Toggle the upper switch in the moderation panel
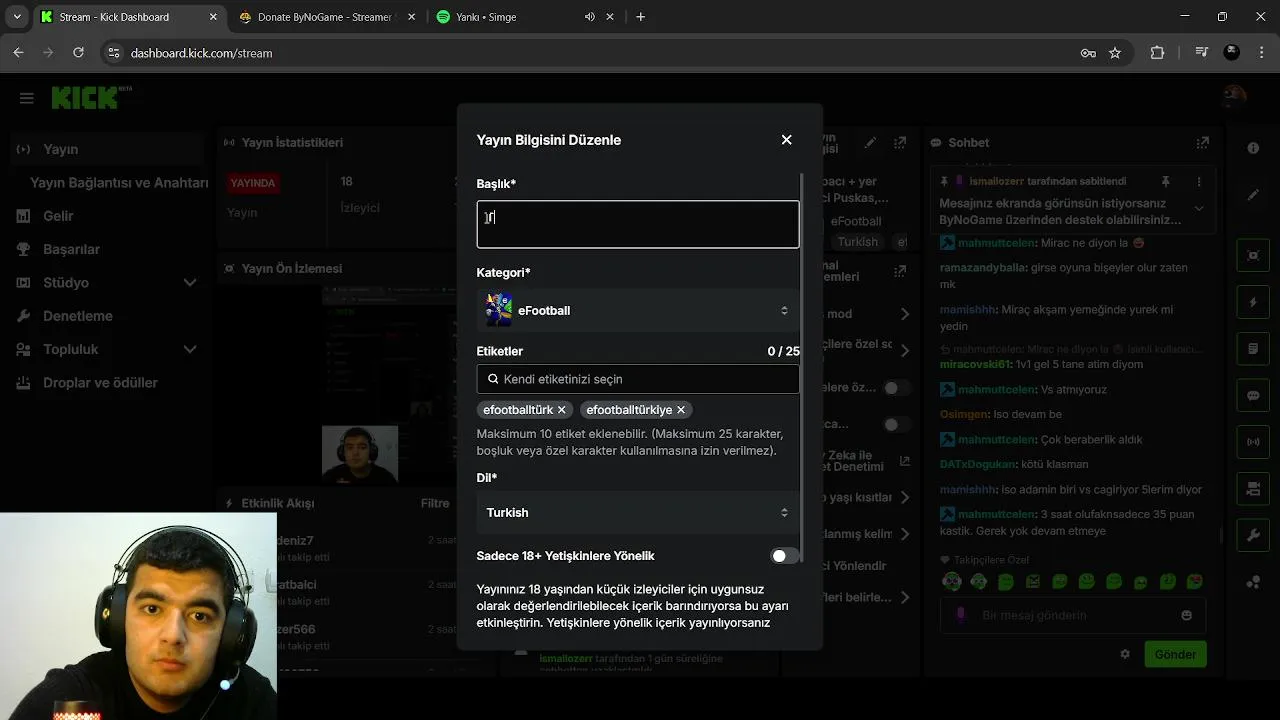This screenshot has width=1280, height=720. pyautogui.click(x=896, y=388)
